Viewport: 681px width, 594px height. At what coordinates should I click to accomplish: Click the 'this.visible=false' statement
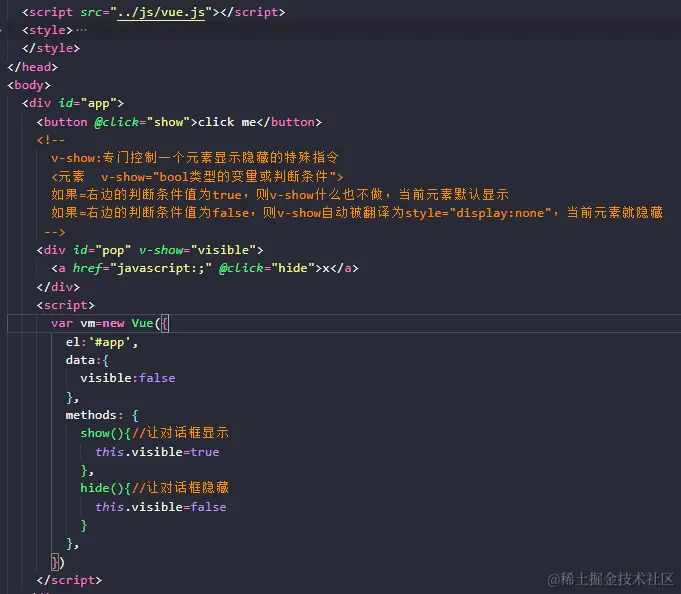coord(161,507)
